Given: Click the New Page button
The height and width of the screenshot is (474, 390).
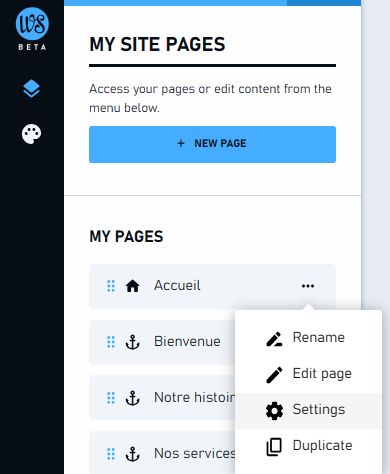Looking at the screenshot, I should click(x=212, y=144).
